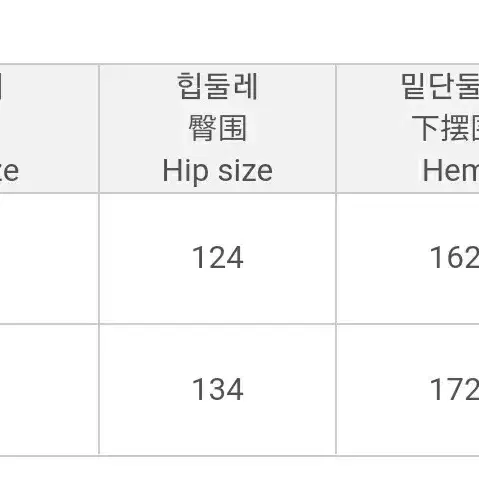The width and height of the screenshot is (479, 479).
Task: Select the Chinese label 臀围
Action: (x=217, y=128)
